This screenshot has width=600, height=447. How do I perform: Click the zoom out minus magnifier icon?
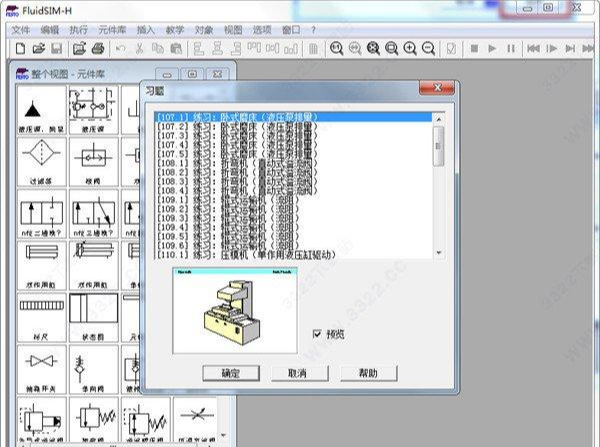coord(428,49)
